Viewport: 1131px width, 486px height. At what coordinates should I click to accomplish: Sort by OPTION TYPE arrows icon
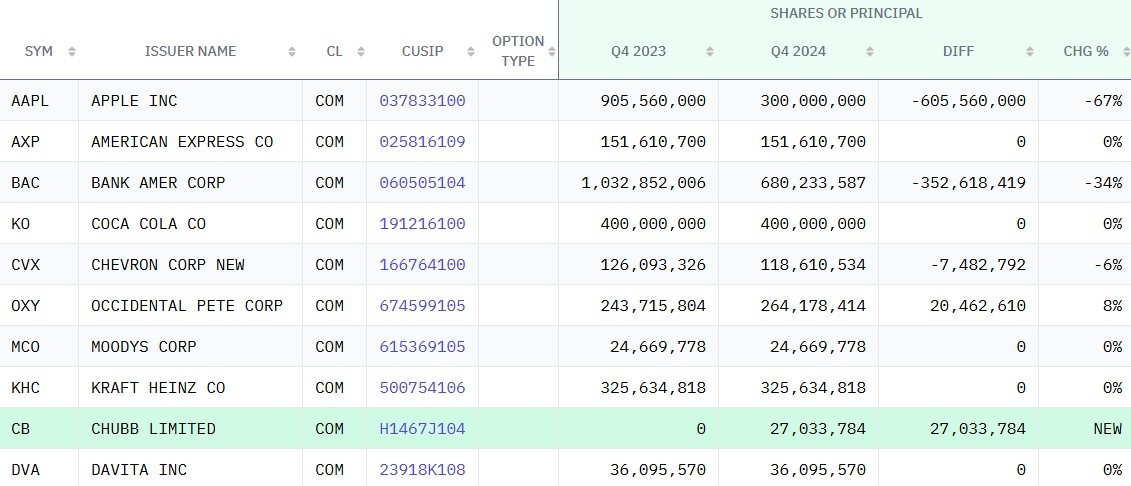(552, 52)
